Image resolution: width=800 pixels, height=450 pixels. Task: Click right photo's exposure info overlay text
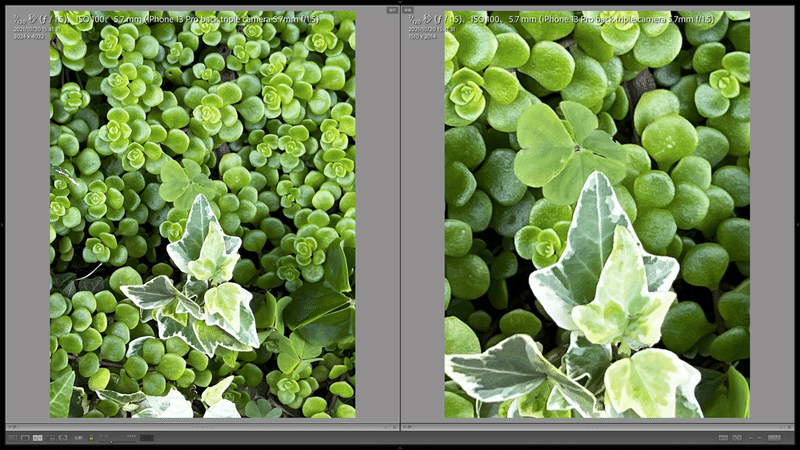click(561, 19)
